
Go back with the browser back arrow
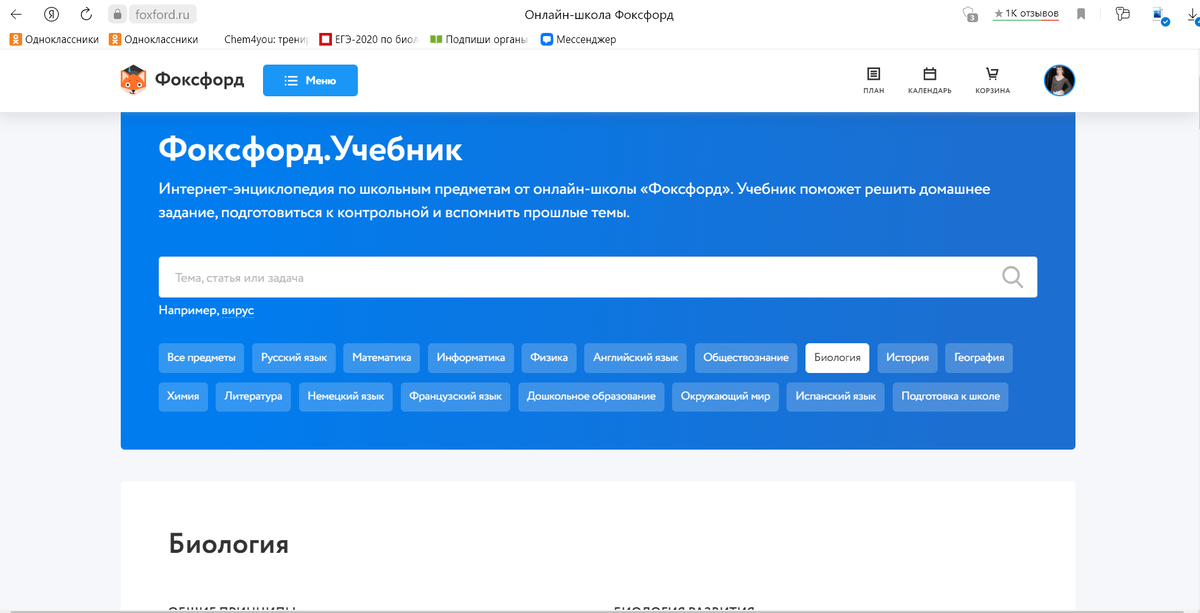pos(16,15)
